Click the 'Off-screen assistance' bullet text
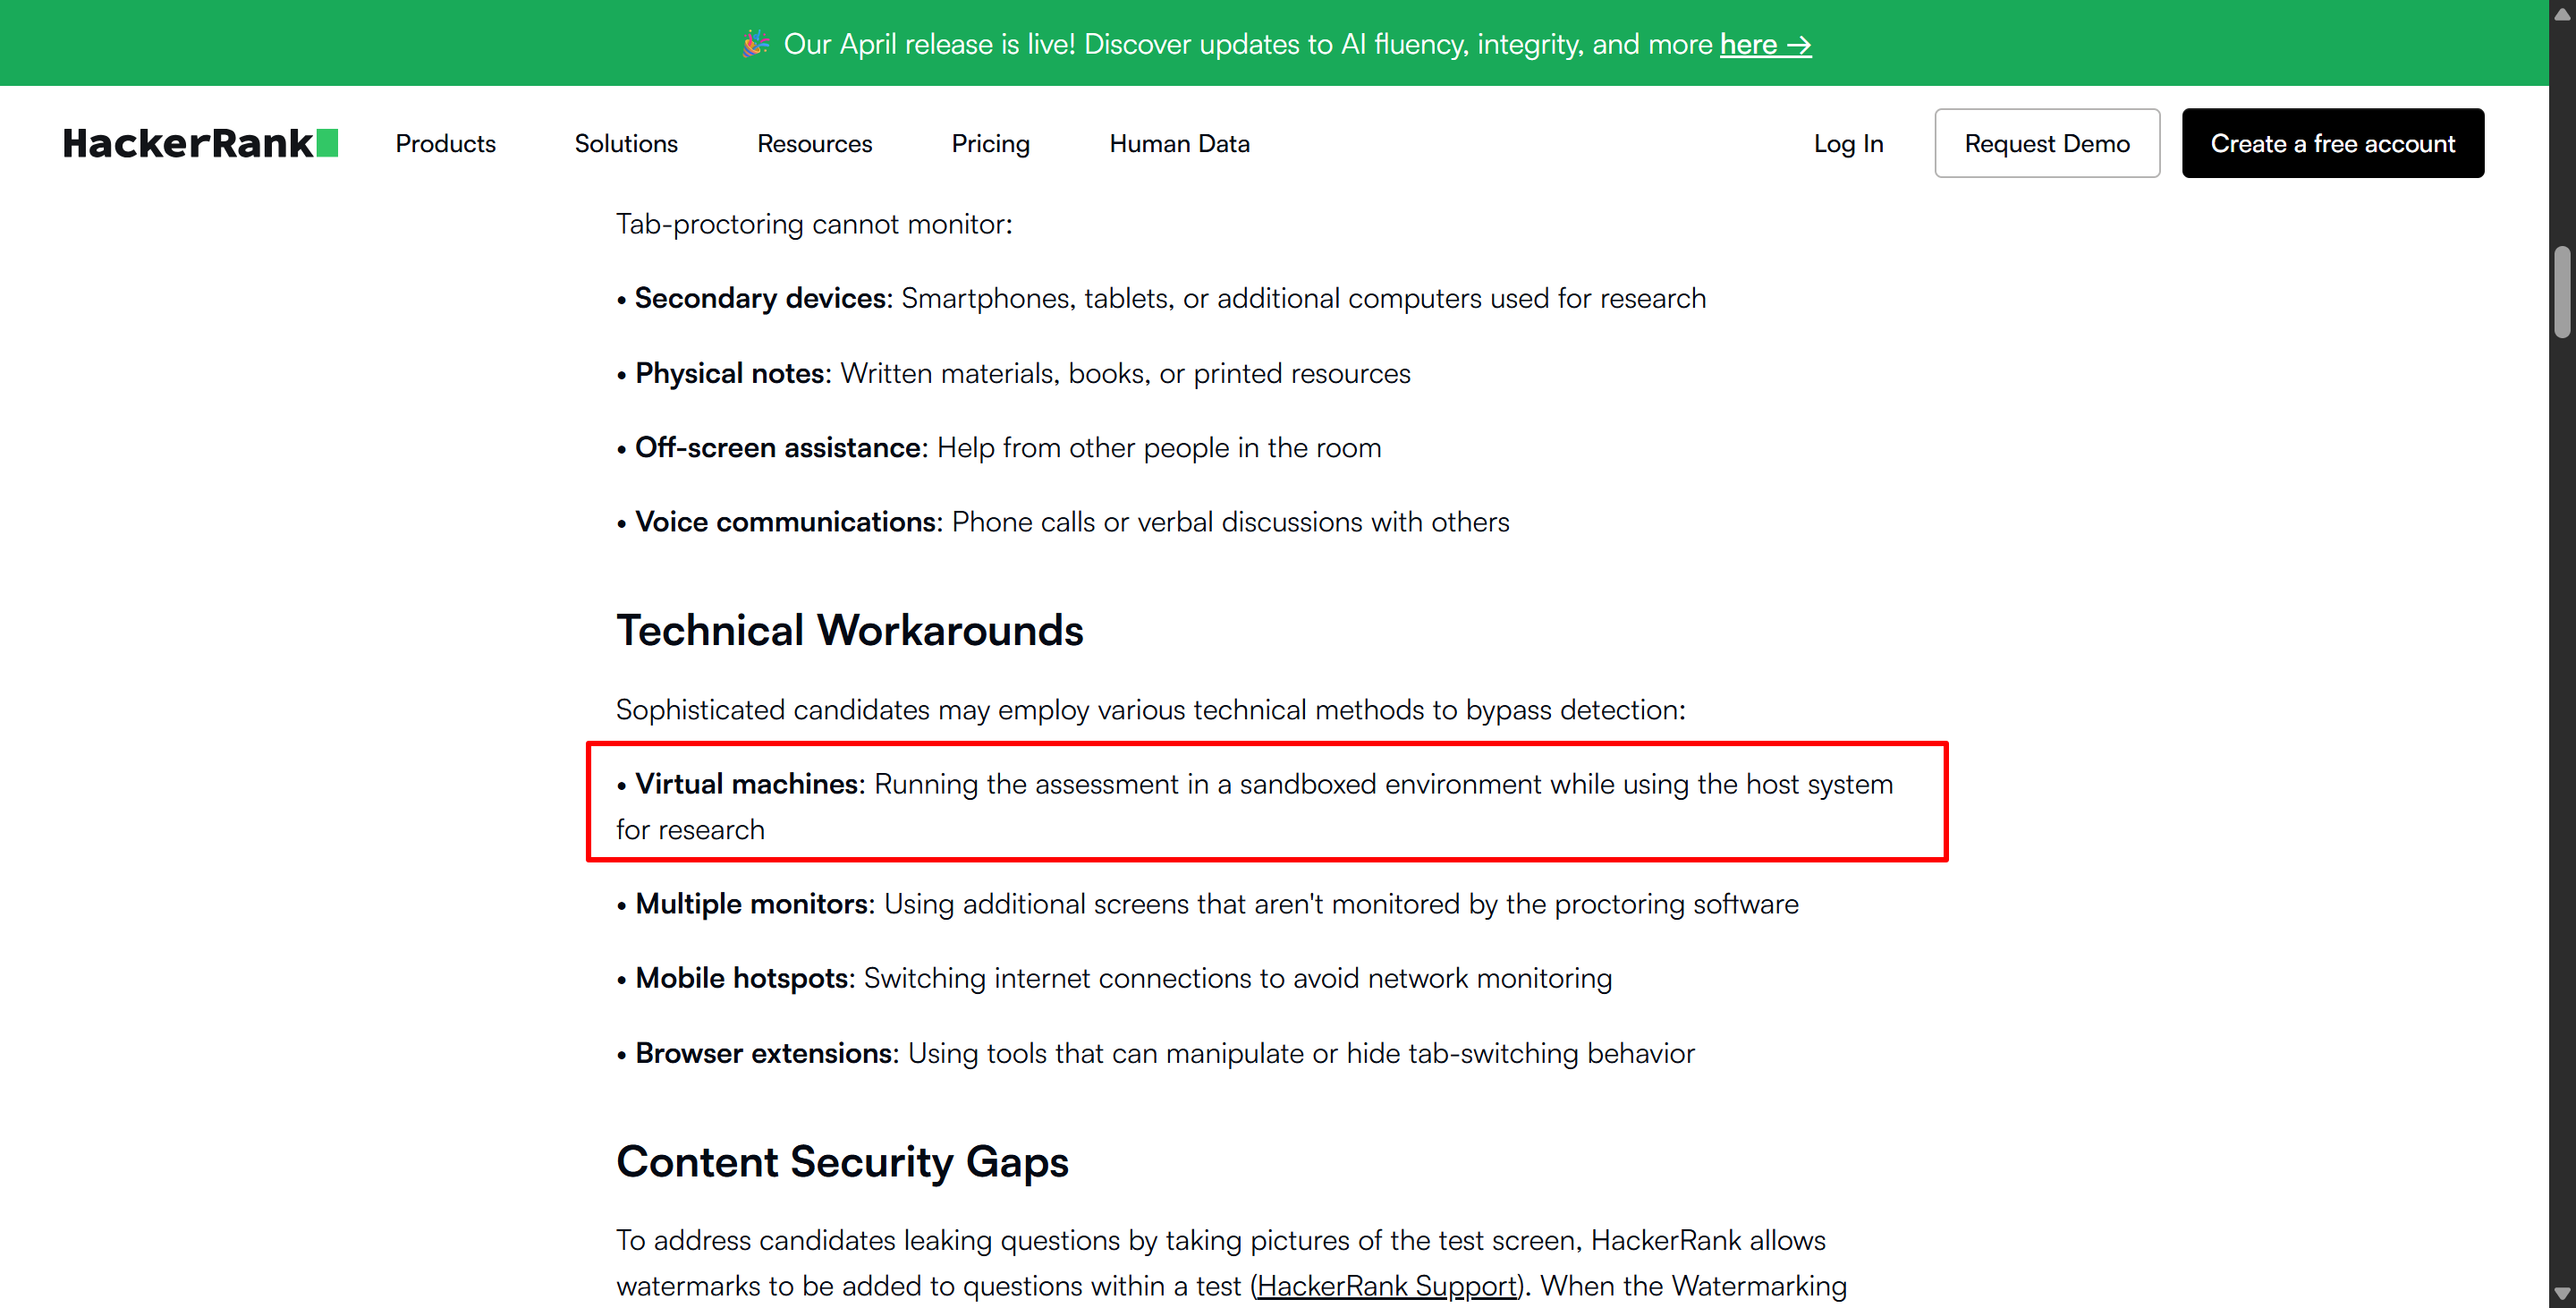 pyautogui.click(x=998, y=447)
